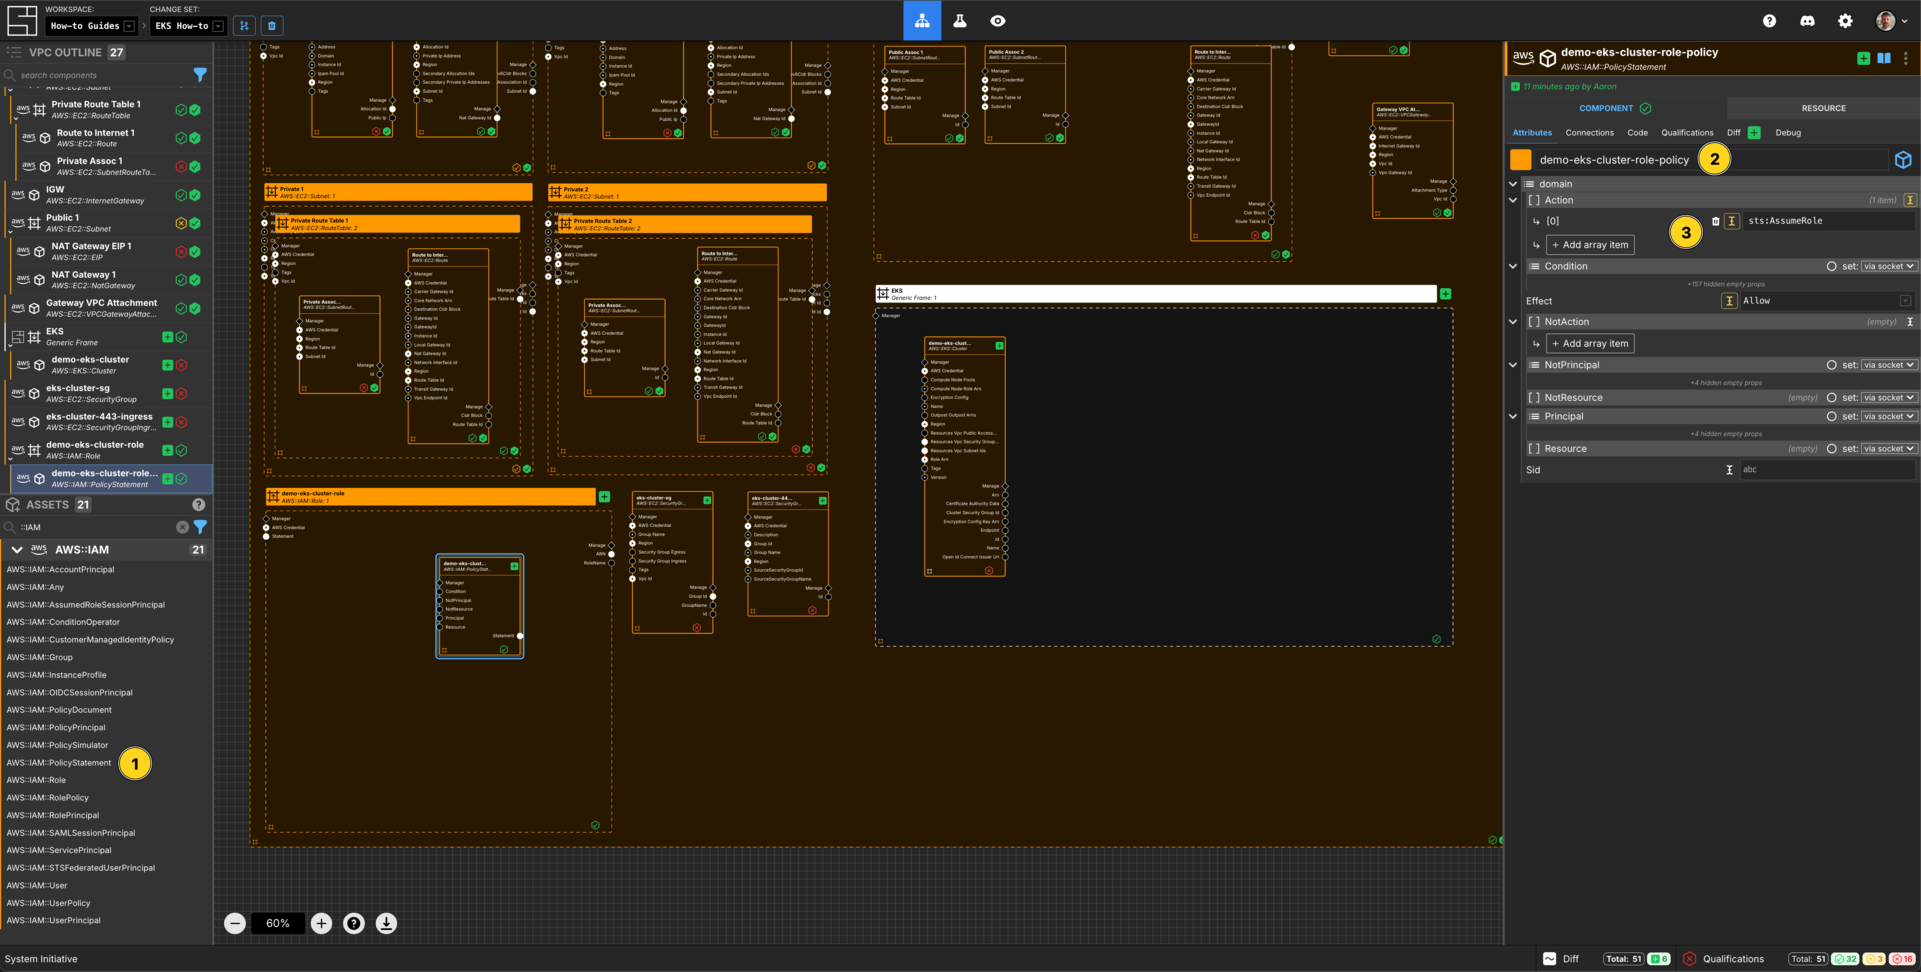Delete the Action [0] array item

(1716, 221)
